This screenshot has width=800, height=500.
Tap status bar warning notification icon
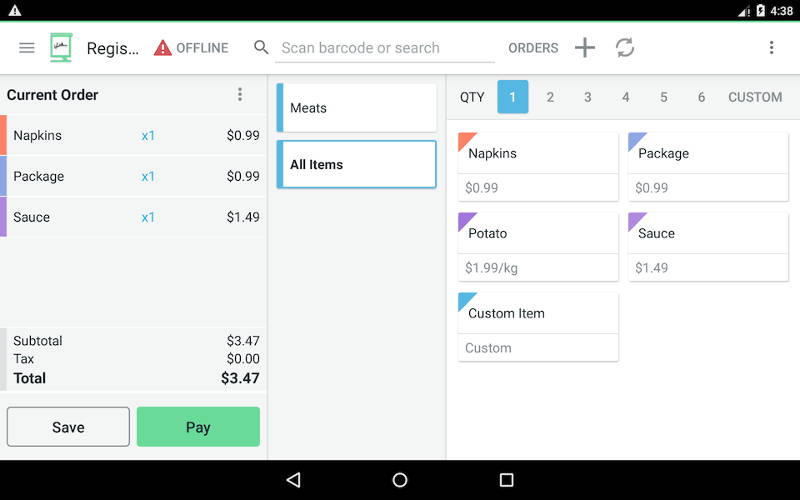pos(15,10)
